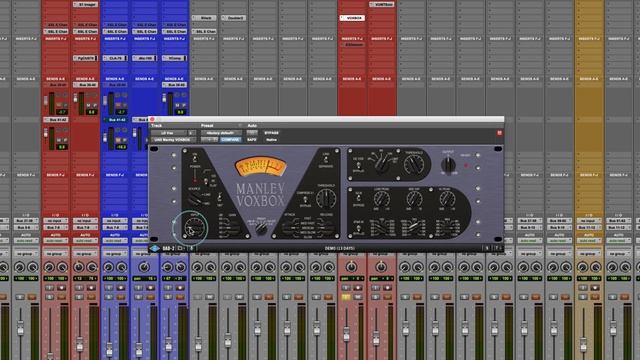The height and width of the screenshot is (360, 640).
Task: Click the SOURCE input selector switch
Action: tap(198, 198)
